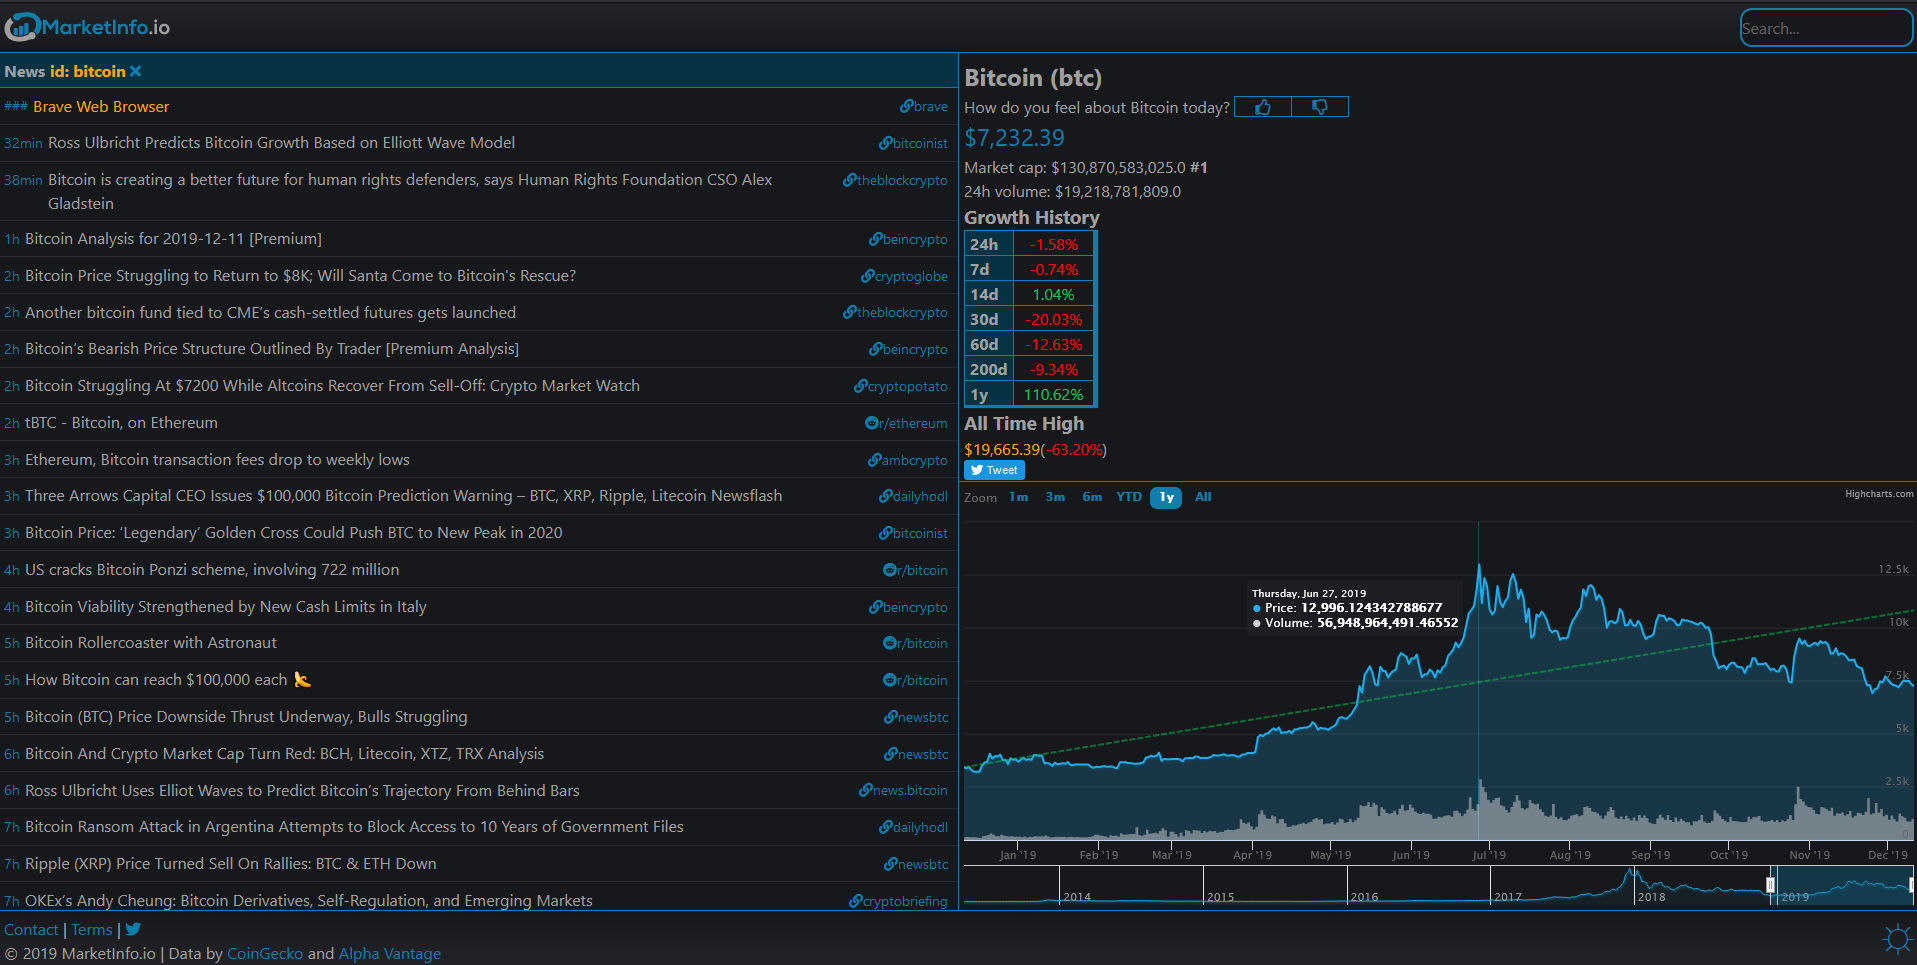Image resolution: width=1917 pixels, height=965 pixels.
Task: Click link icon on Bitcoin Analysis 2019-12-11 row
Action: click(x=876, y=239)
